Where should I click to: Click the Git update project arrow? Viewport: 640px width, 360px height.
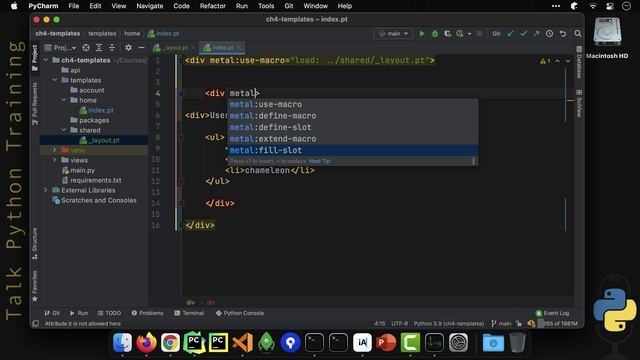click(510, 34)
